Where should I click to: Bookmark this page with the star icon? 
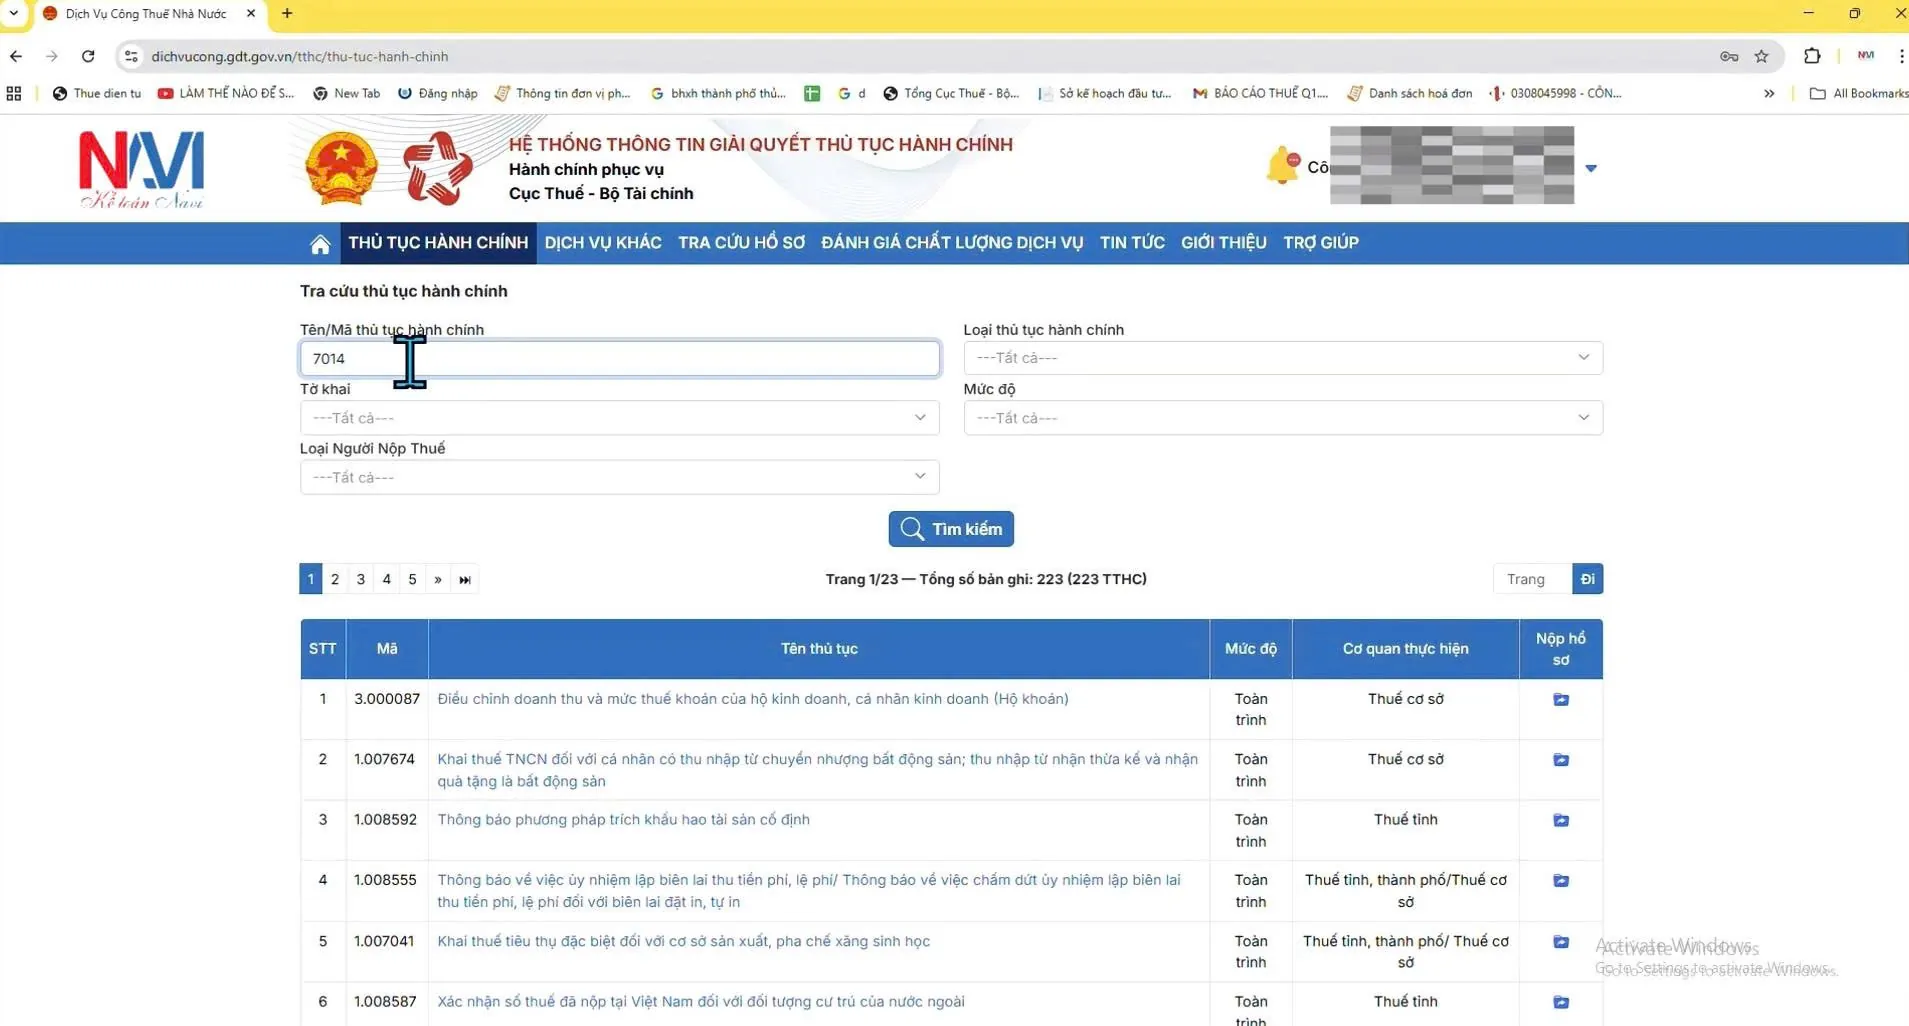point(1761,57)
